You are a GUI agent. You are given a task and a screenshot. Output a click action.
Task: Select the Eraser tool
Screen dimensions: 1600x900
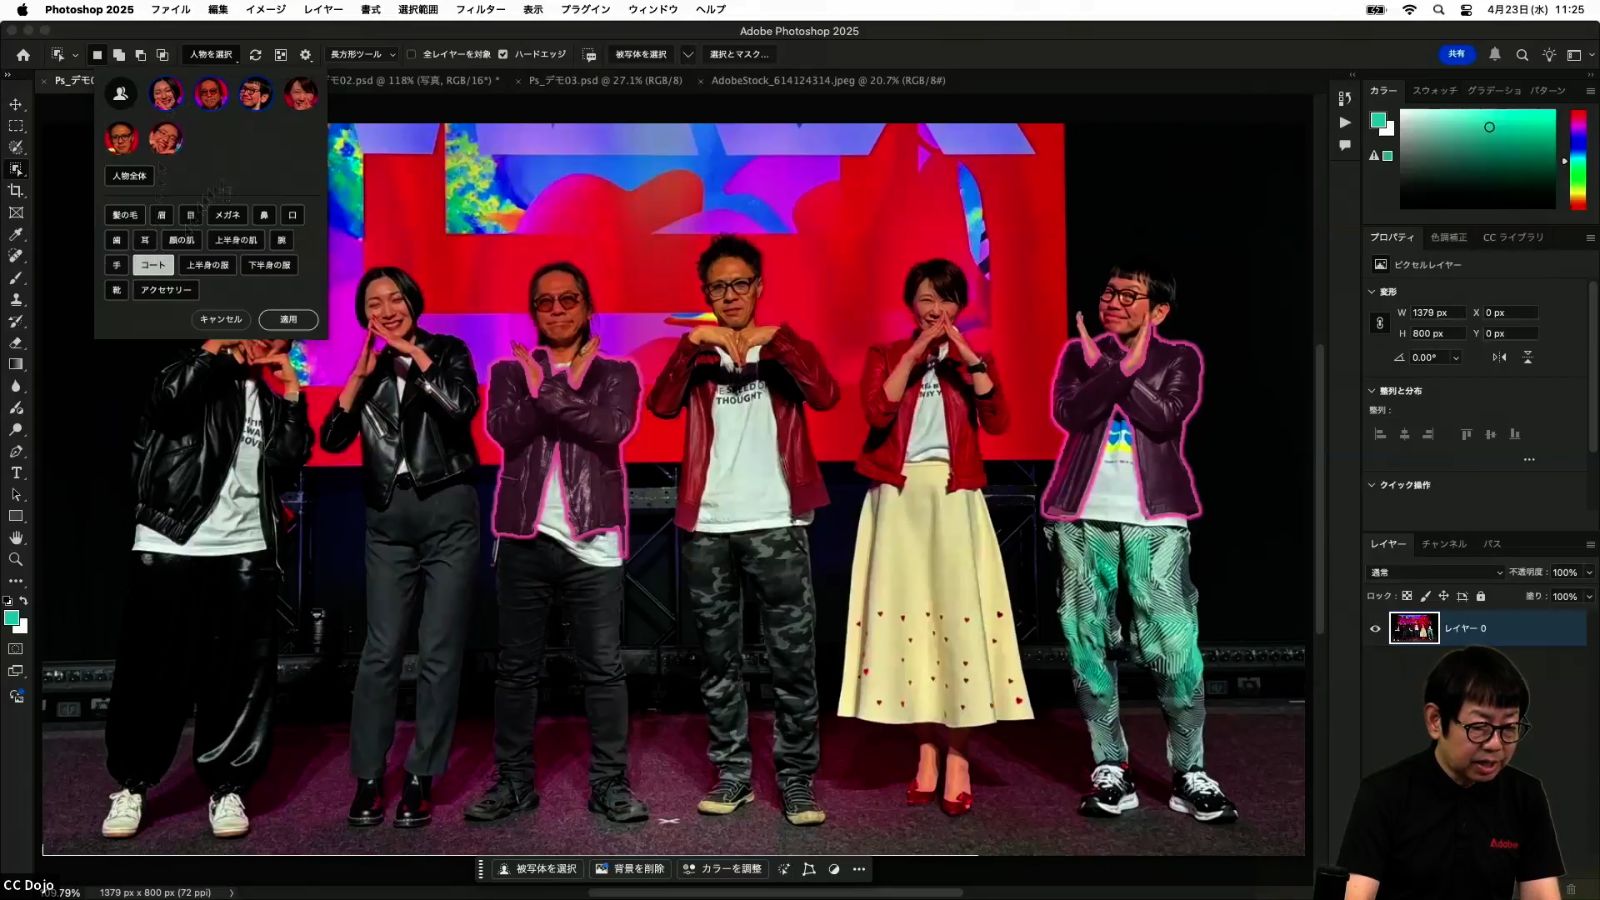(x=16, y=343)
